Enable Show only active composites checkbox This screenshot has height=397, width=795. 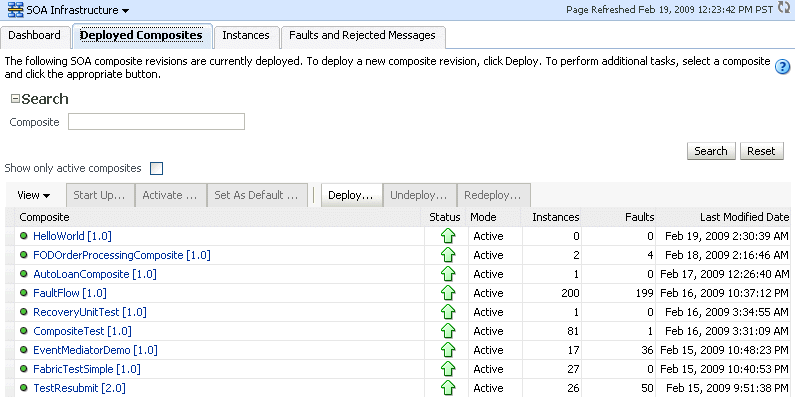(x=157, y=168)
